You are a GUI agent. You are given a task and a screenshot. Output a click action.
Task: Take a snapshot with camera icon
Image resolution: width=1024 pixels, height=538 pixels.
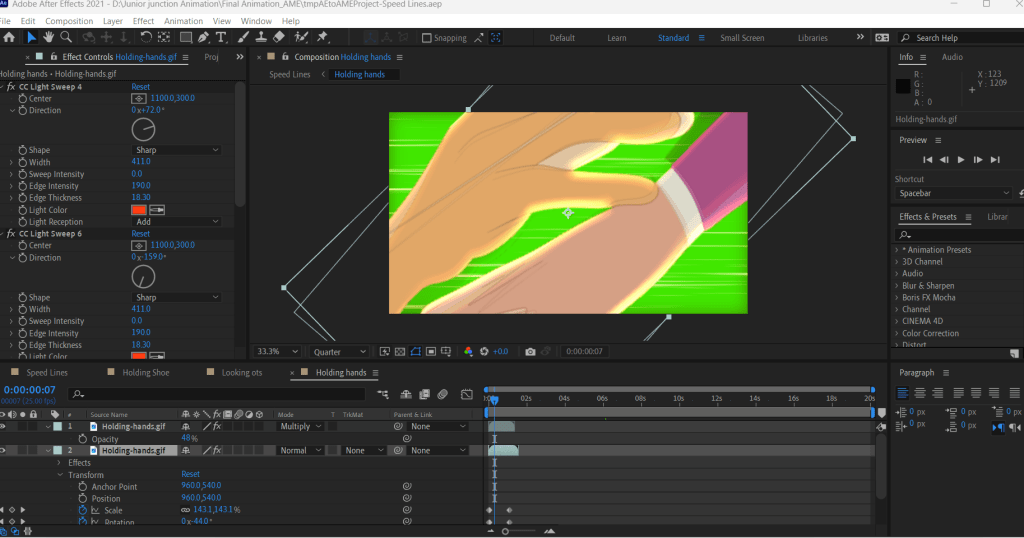pos(530,352)
